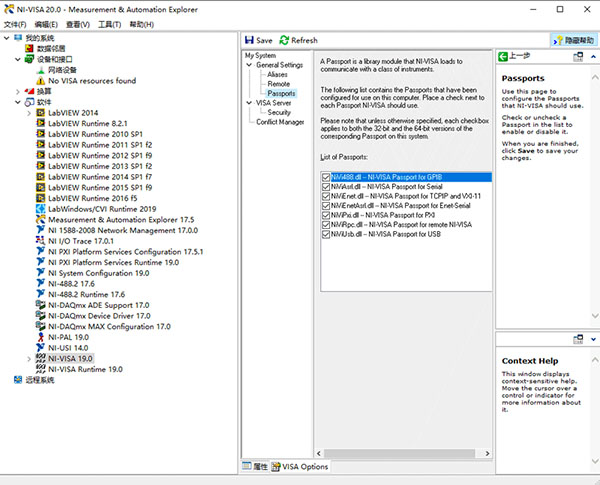Click the Hide Help lightbulb button
The width and height of the screenshot is (600, 485).
click(571, 40)
